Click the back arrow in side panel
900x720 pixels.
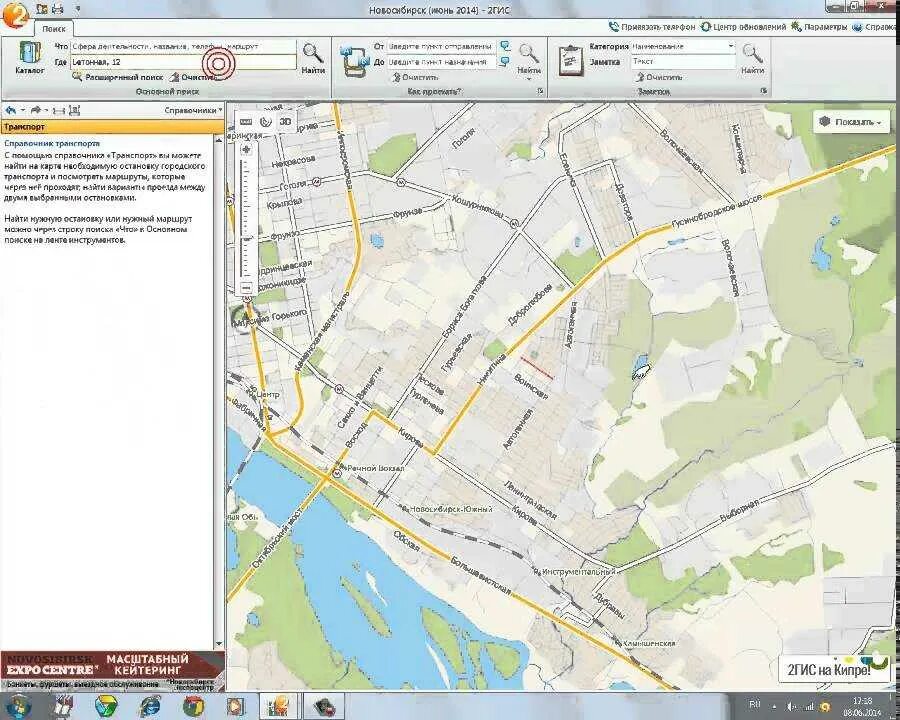coord(11,110)
